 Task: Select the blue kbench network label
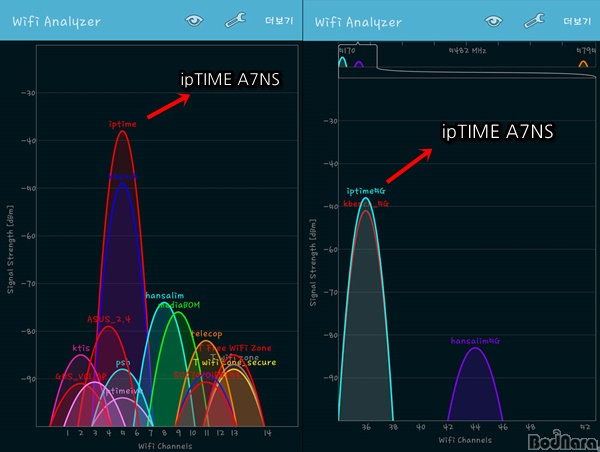[x=123, y=177]
